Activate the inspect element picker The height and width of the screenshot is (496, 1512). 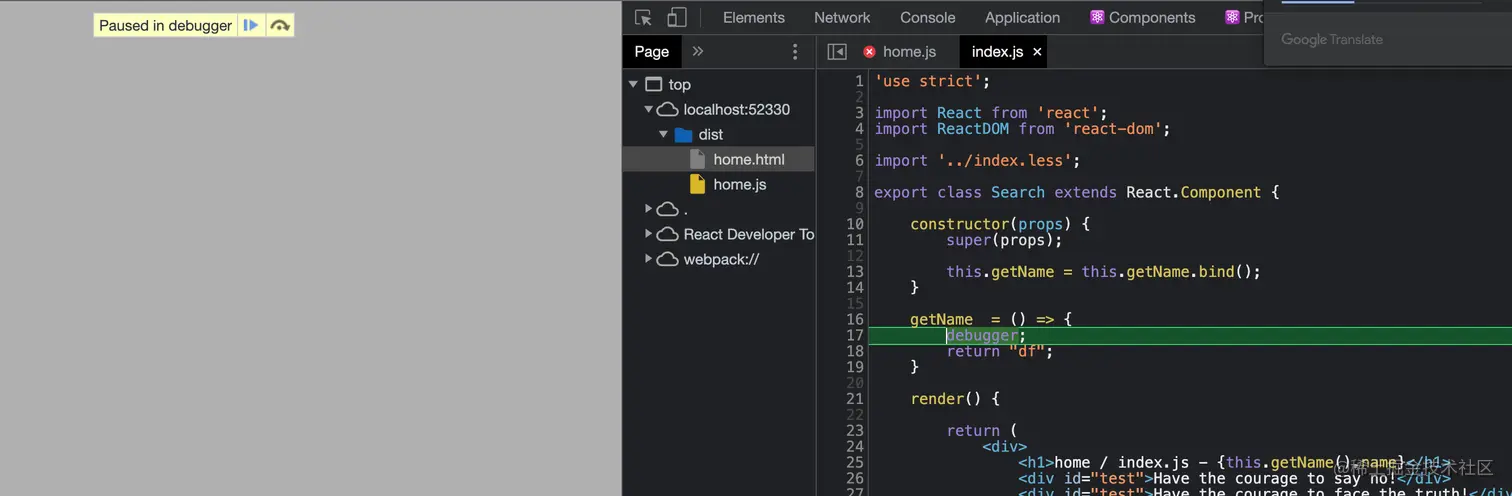pos(644,17)
